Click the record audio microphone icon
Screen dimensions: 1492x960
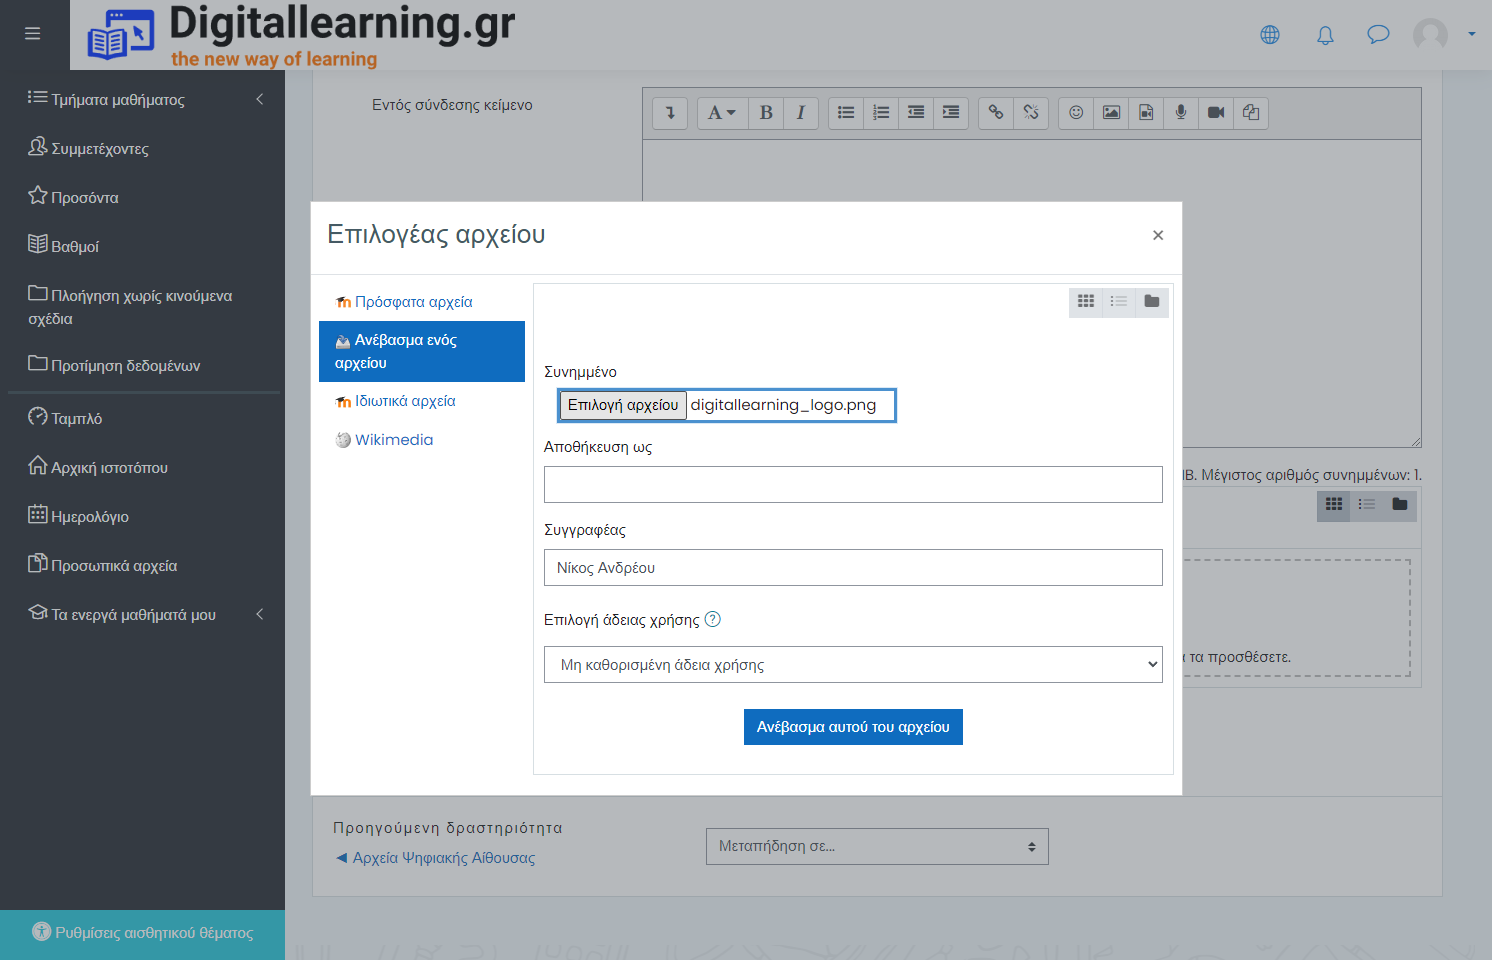point(1181,113)
